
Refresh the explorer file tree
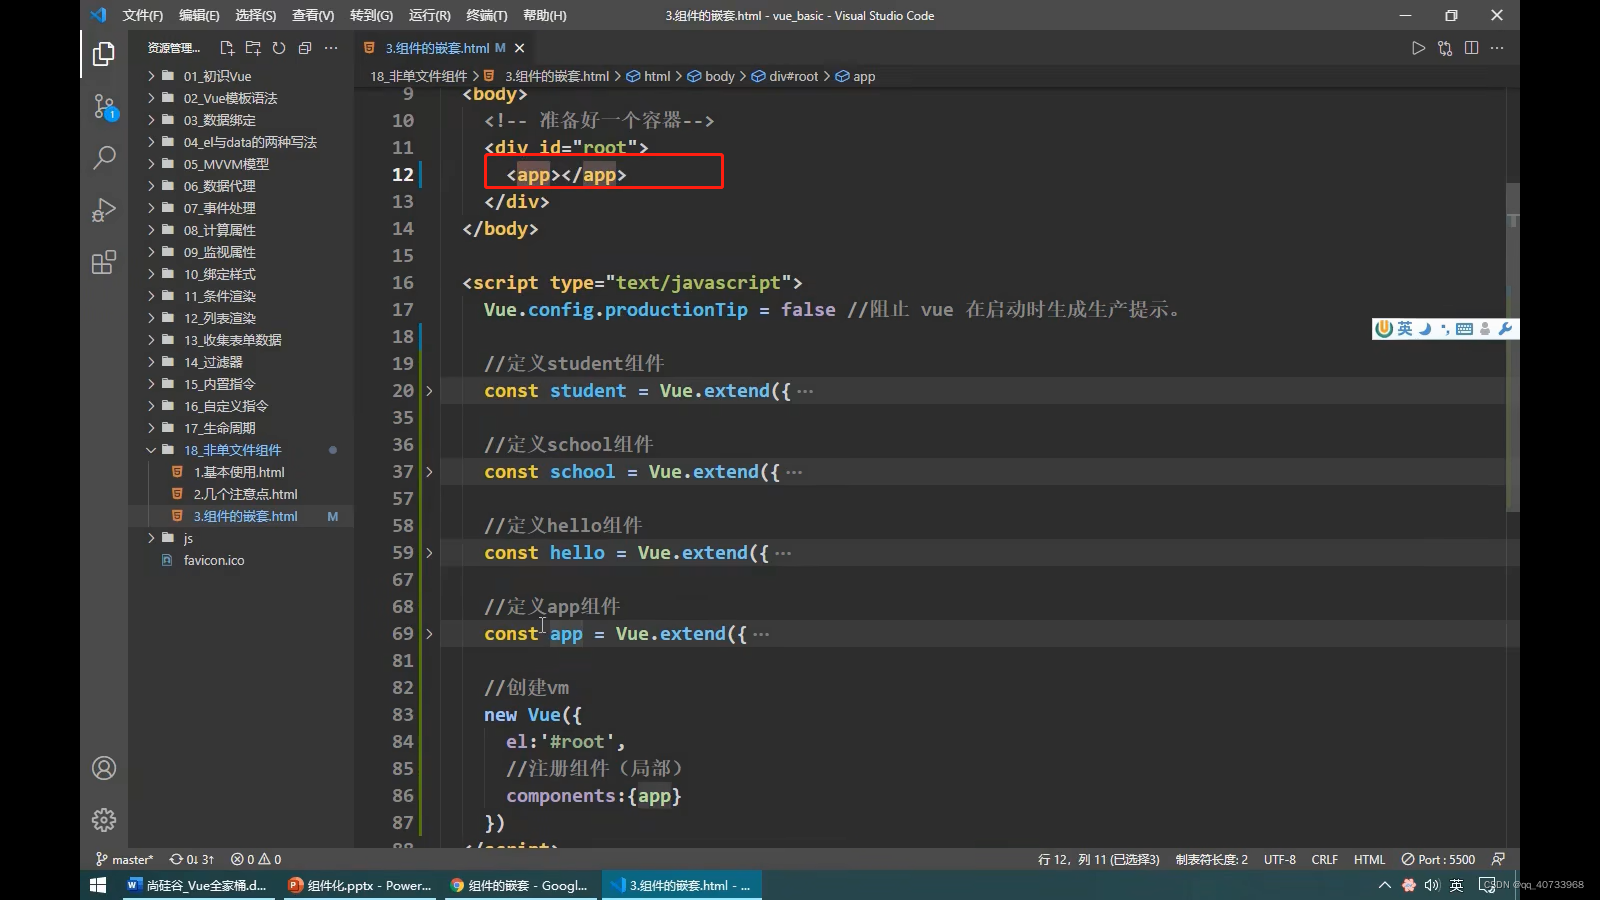(279, 48)
